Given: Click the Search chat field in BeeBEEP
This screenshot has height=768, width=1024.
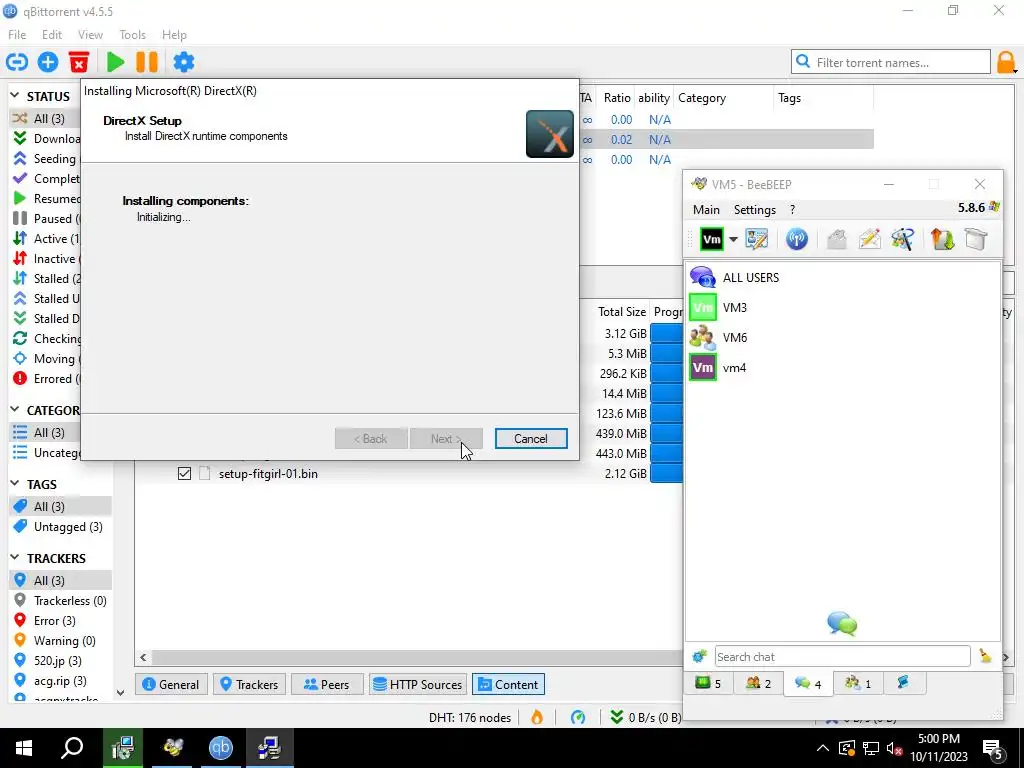Looking at the screenshot, I should [842, 656].
